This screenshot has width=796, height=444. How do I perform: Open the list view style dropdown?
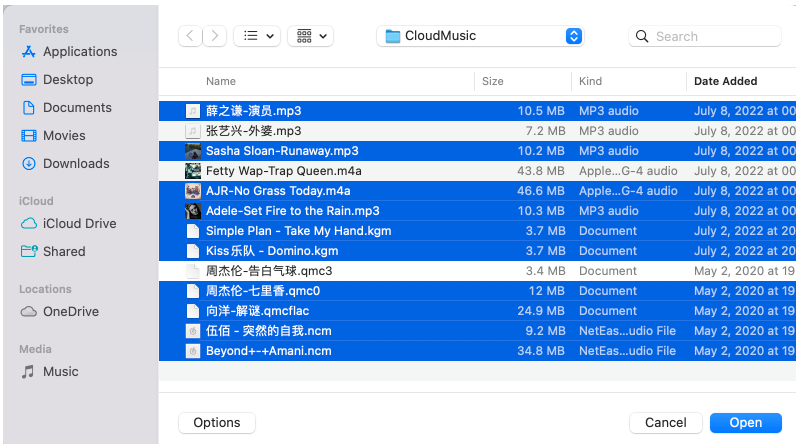tap(257, 36)
